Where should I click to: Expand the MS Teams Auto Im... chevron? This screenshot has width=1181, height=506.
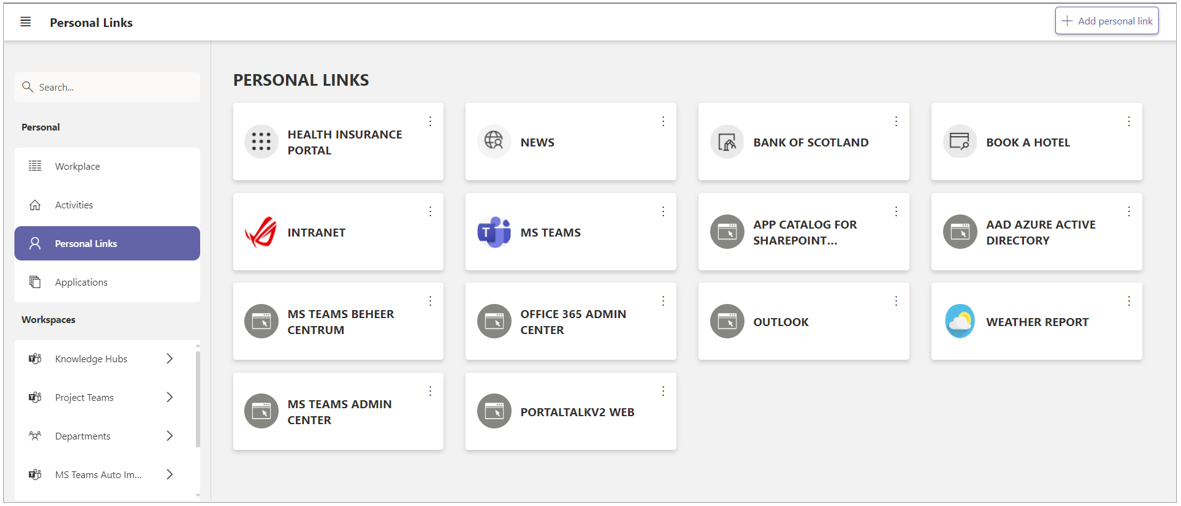(x=169, y=474)
